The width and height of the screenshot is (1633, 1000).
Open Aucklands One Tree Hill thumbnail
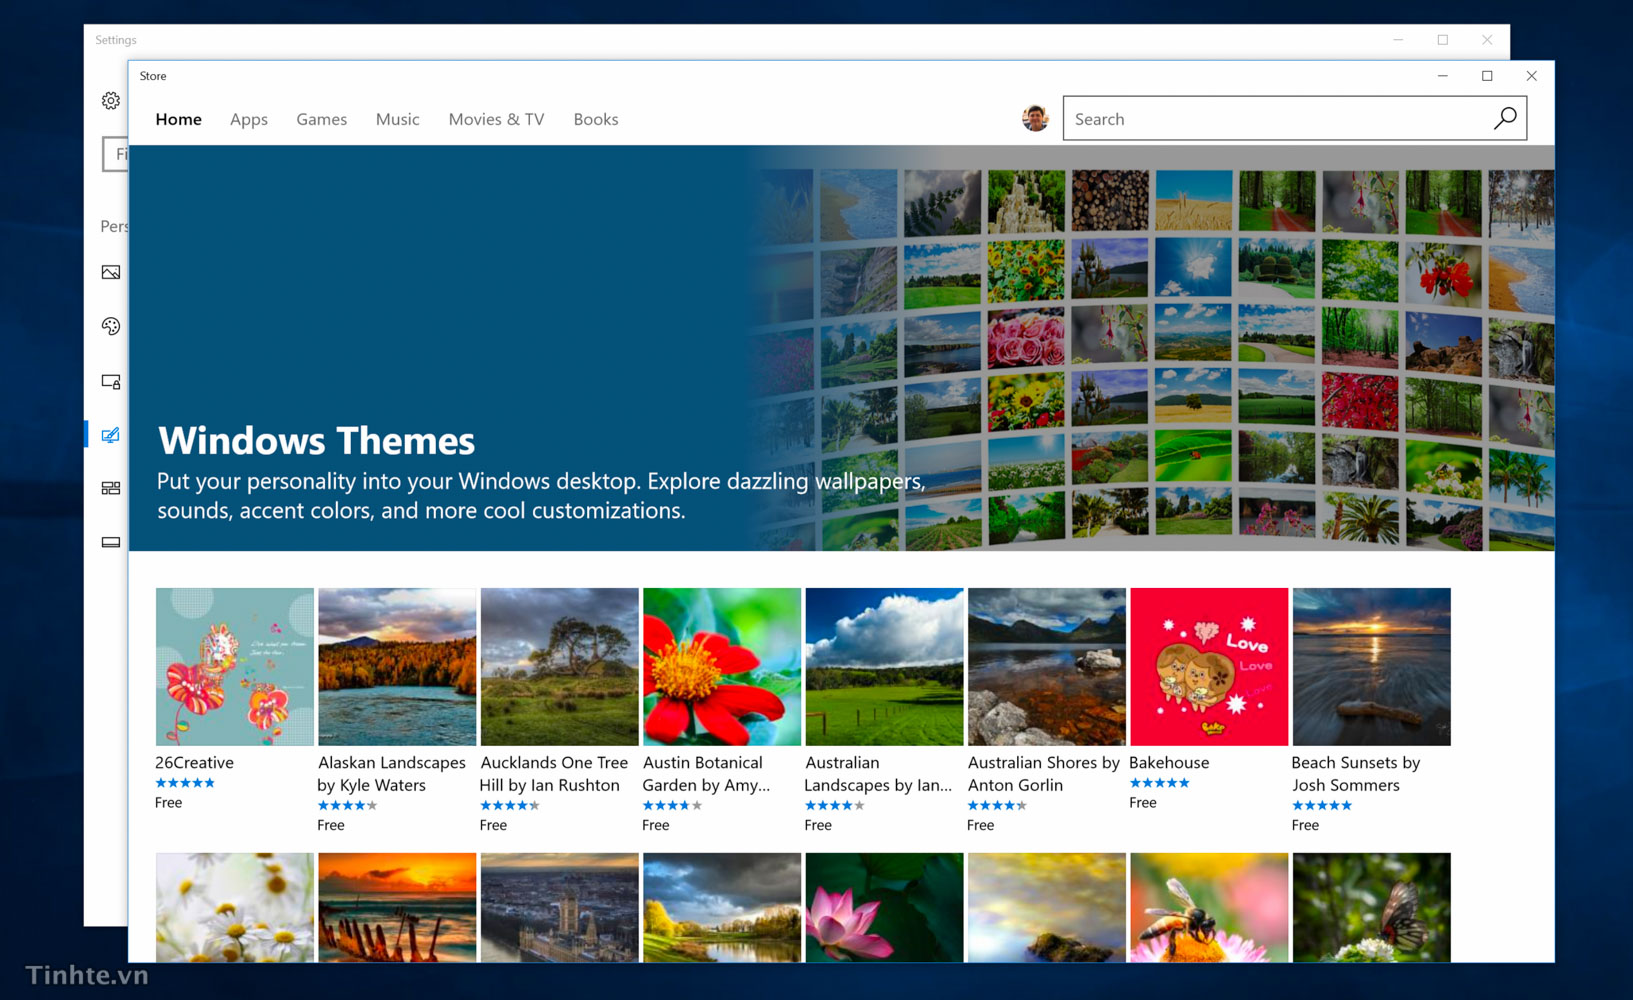(559, 666)
